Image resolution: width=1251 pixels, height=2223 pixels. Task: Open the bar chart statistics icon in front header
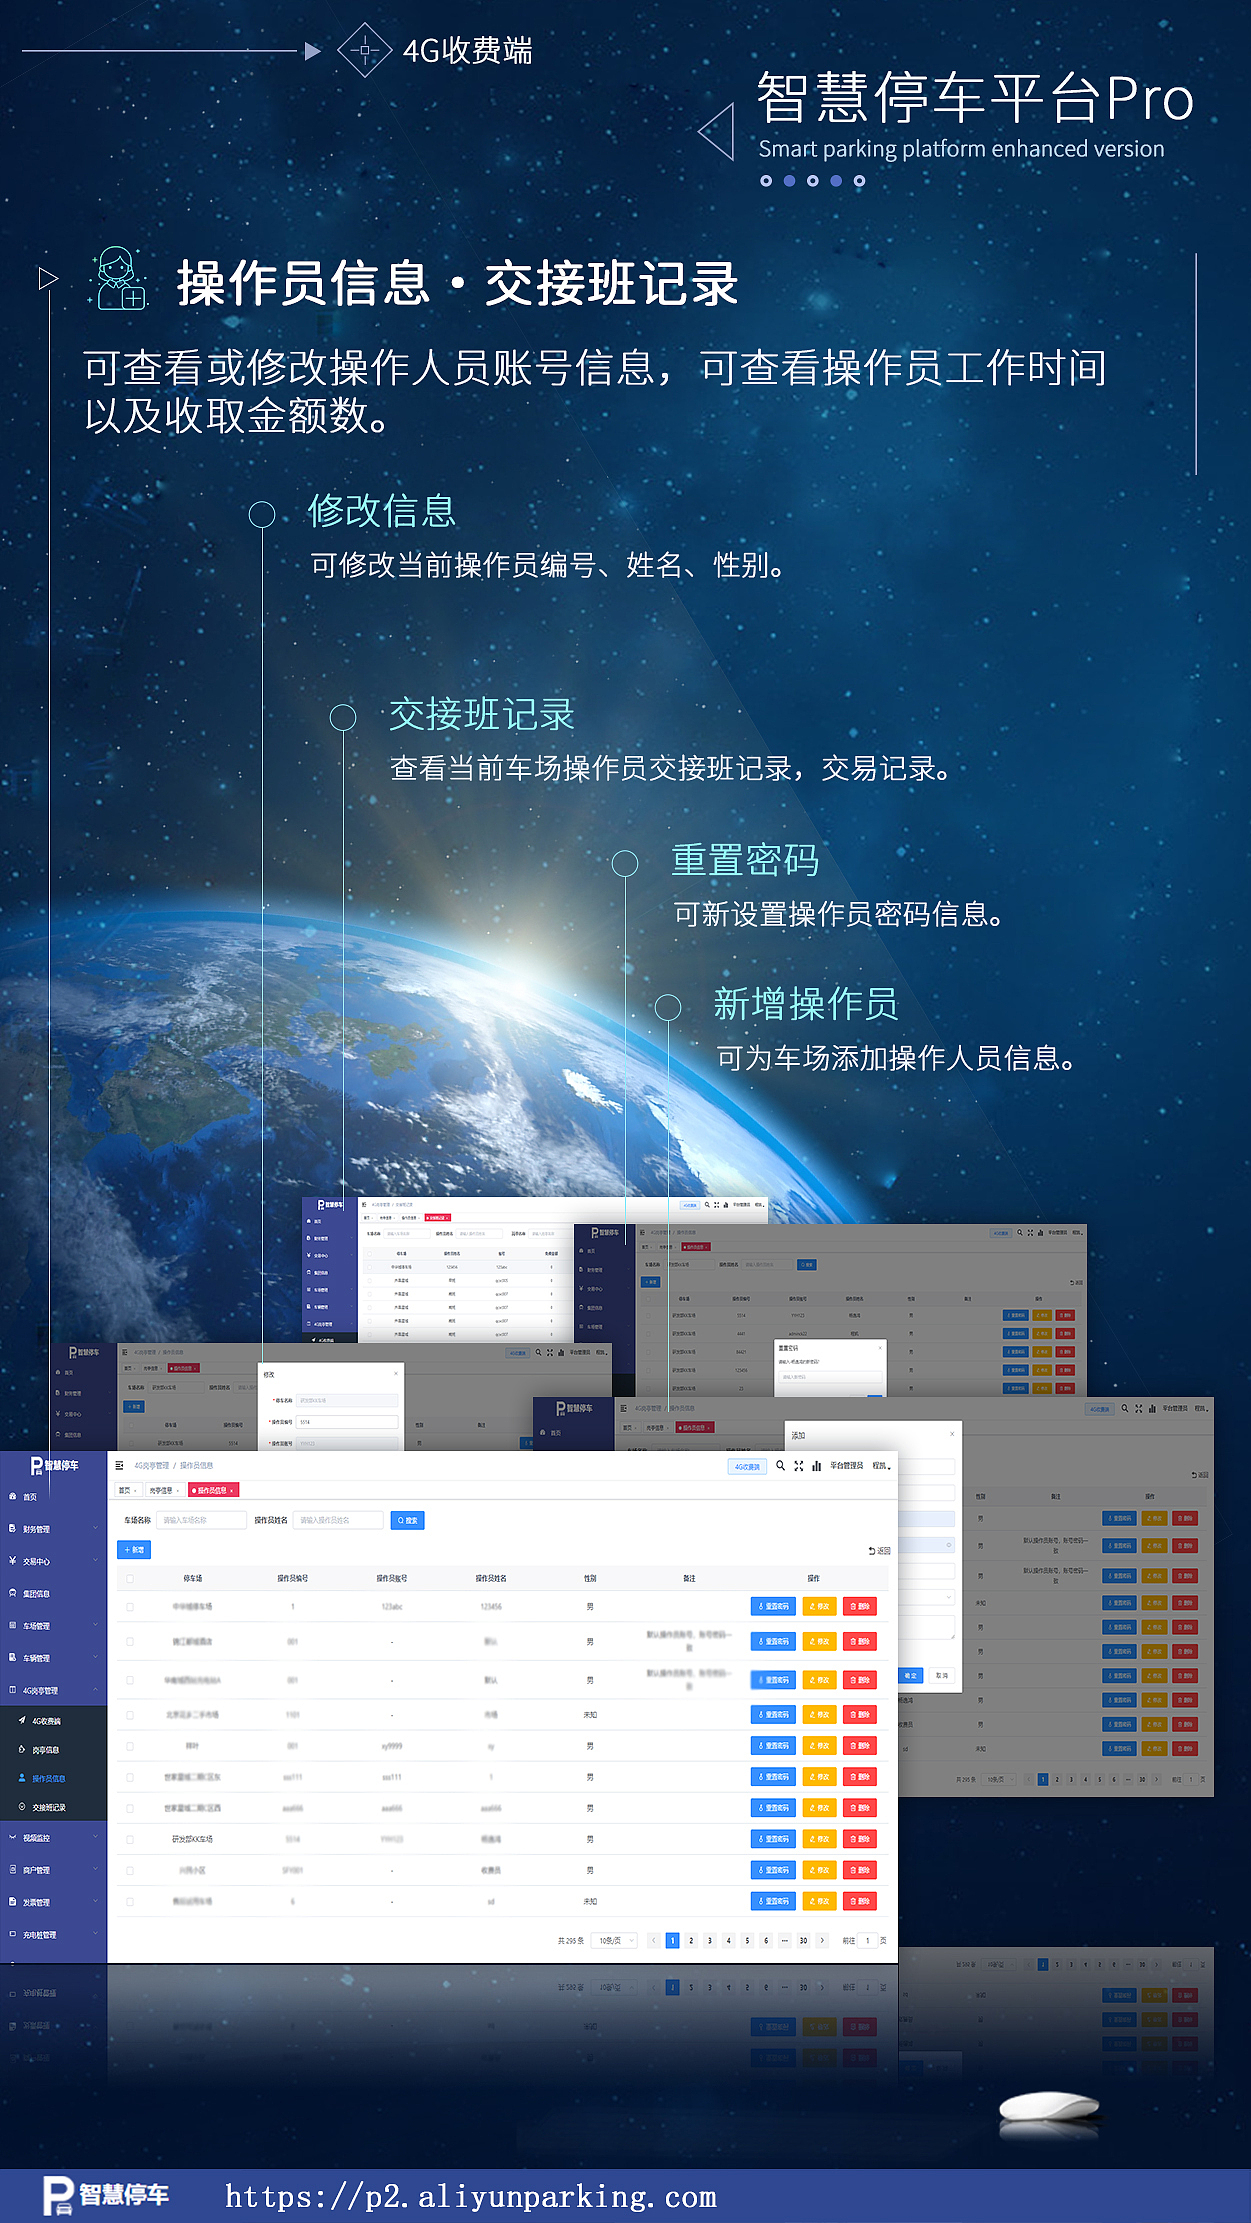pyautogui.click(x=816, y=1465)
